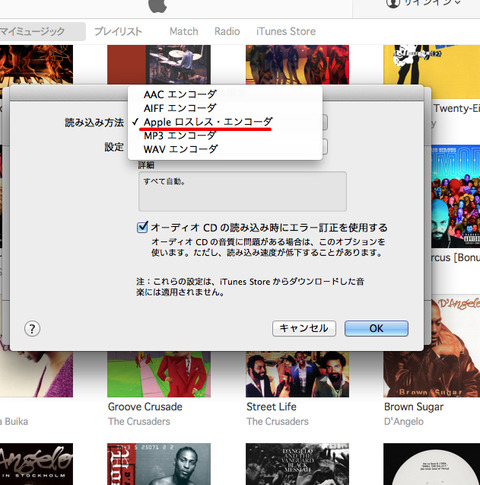Click The Crusaders under Groove Crusade
This screenshot has width=480, height=485.
pyautogui.click(x=139, y=421)
